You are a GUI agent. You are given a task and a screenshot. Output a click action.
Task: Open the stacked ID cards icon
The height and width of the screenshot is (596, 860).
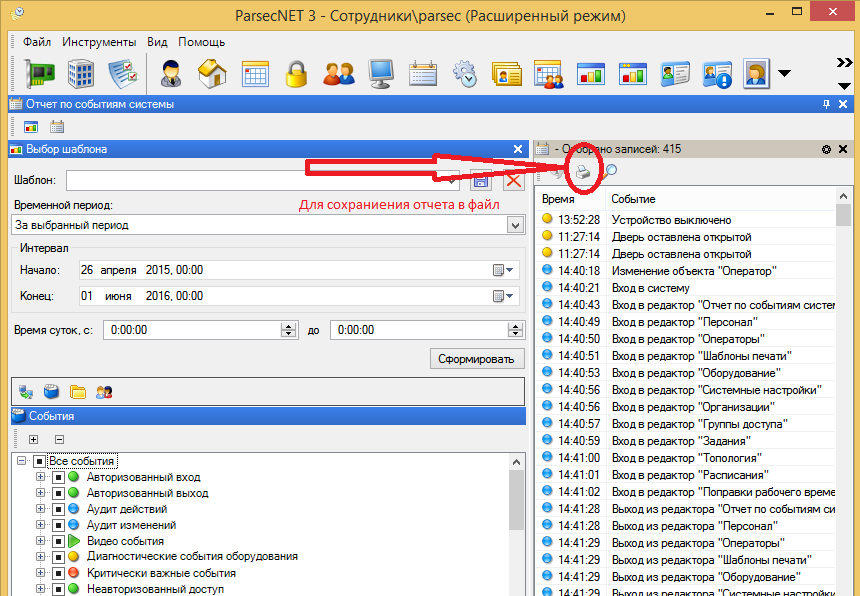(x=507, y=73)
